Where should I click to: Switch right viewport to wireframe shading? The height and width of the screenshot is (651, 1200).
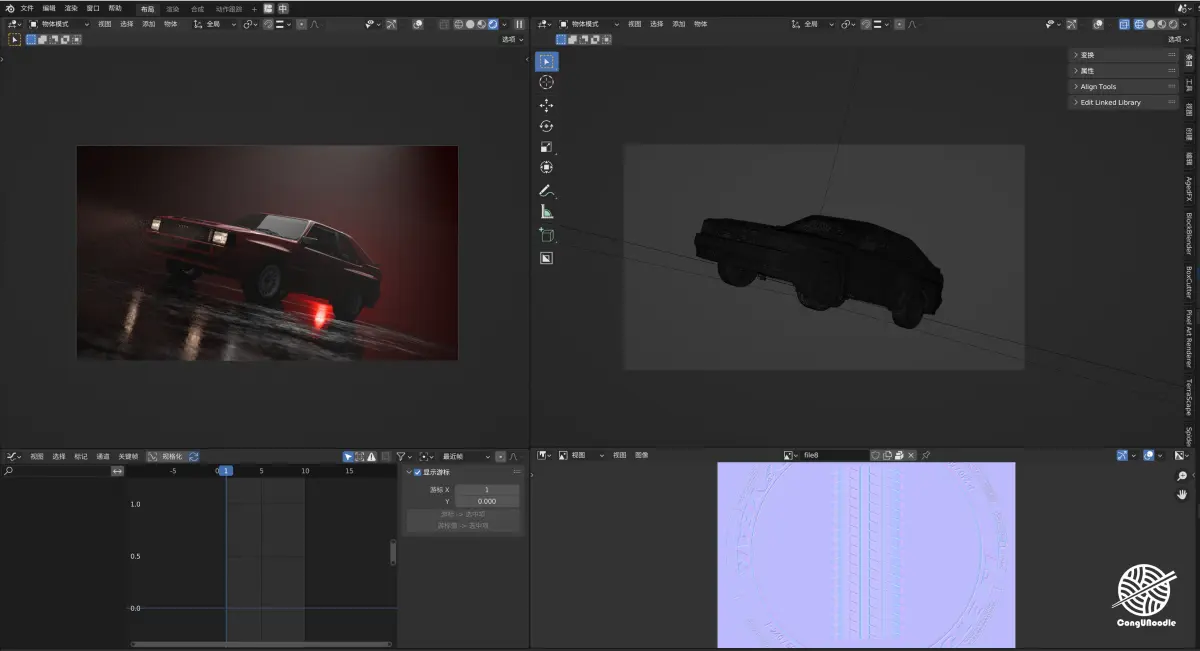pyautogui.click(x=1138, y=24)
